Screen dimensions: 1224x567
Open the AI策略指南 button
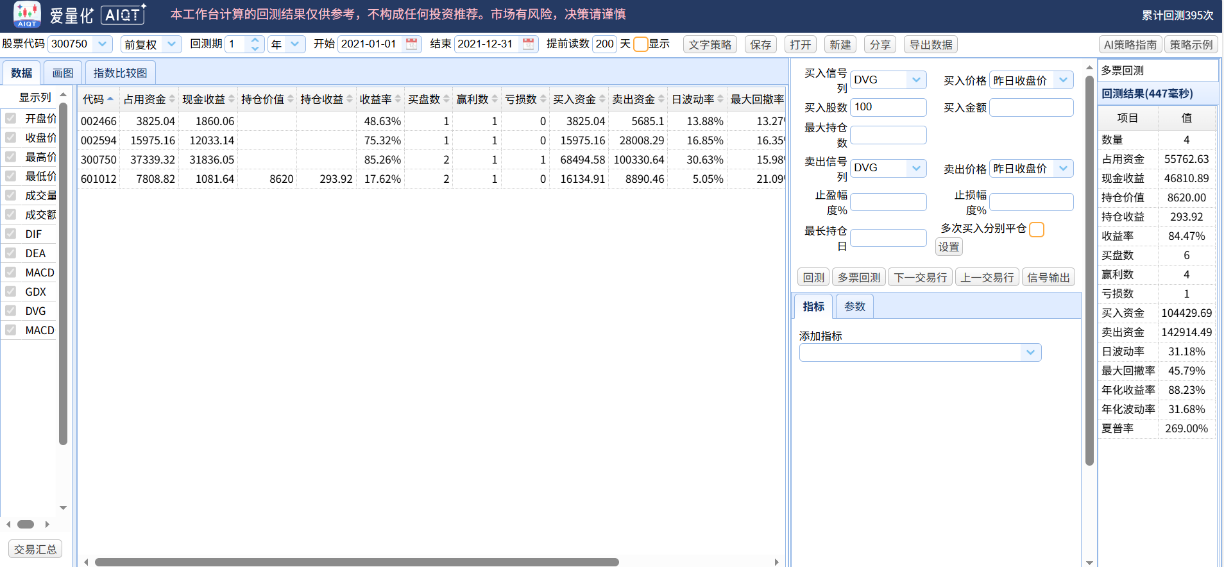(1129, 45)
